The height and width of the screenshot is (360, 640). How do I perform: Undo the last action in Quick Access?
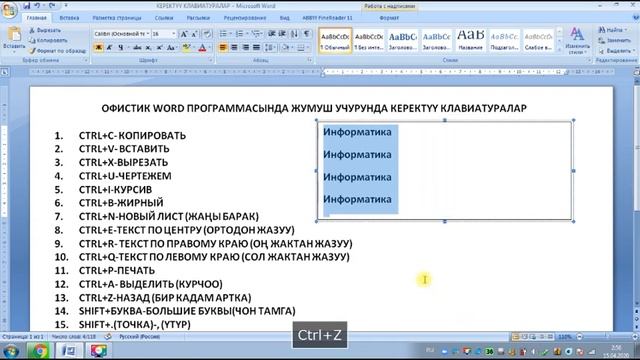38,6
